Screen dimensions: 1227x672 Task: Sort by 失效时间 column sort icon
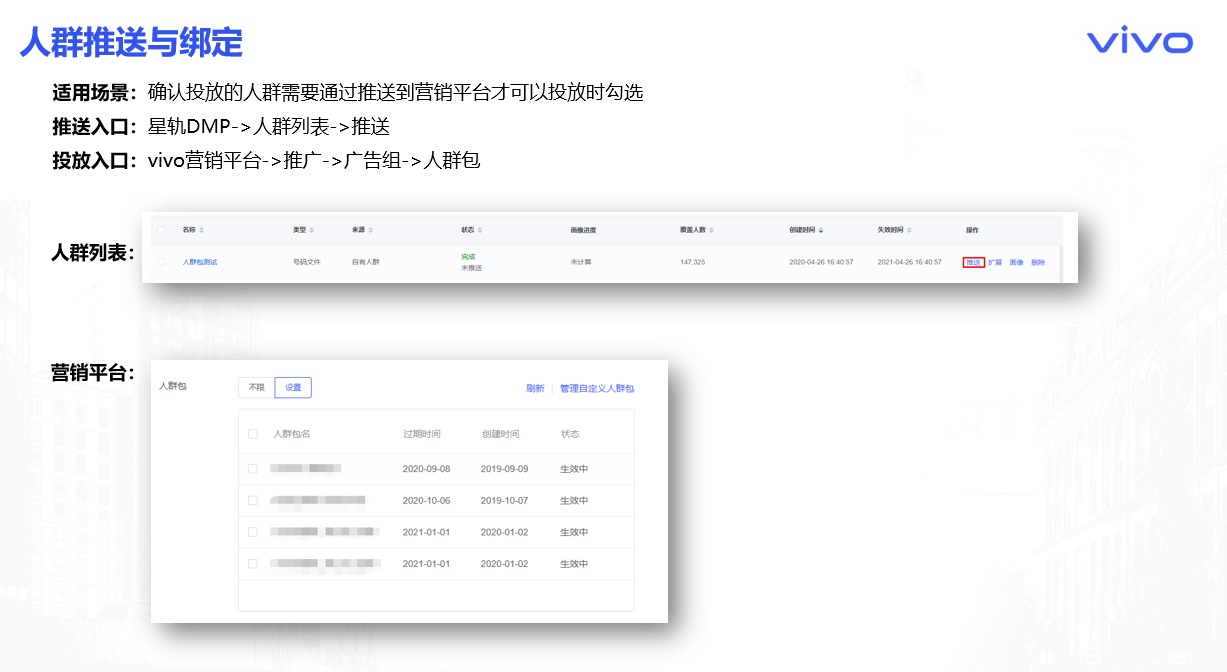tap(910, 230)
